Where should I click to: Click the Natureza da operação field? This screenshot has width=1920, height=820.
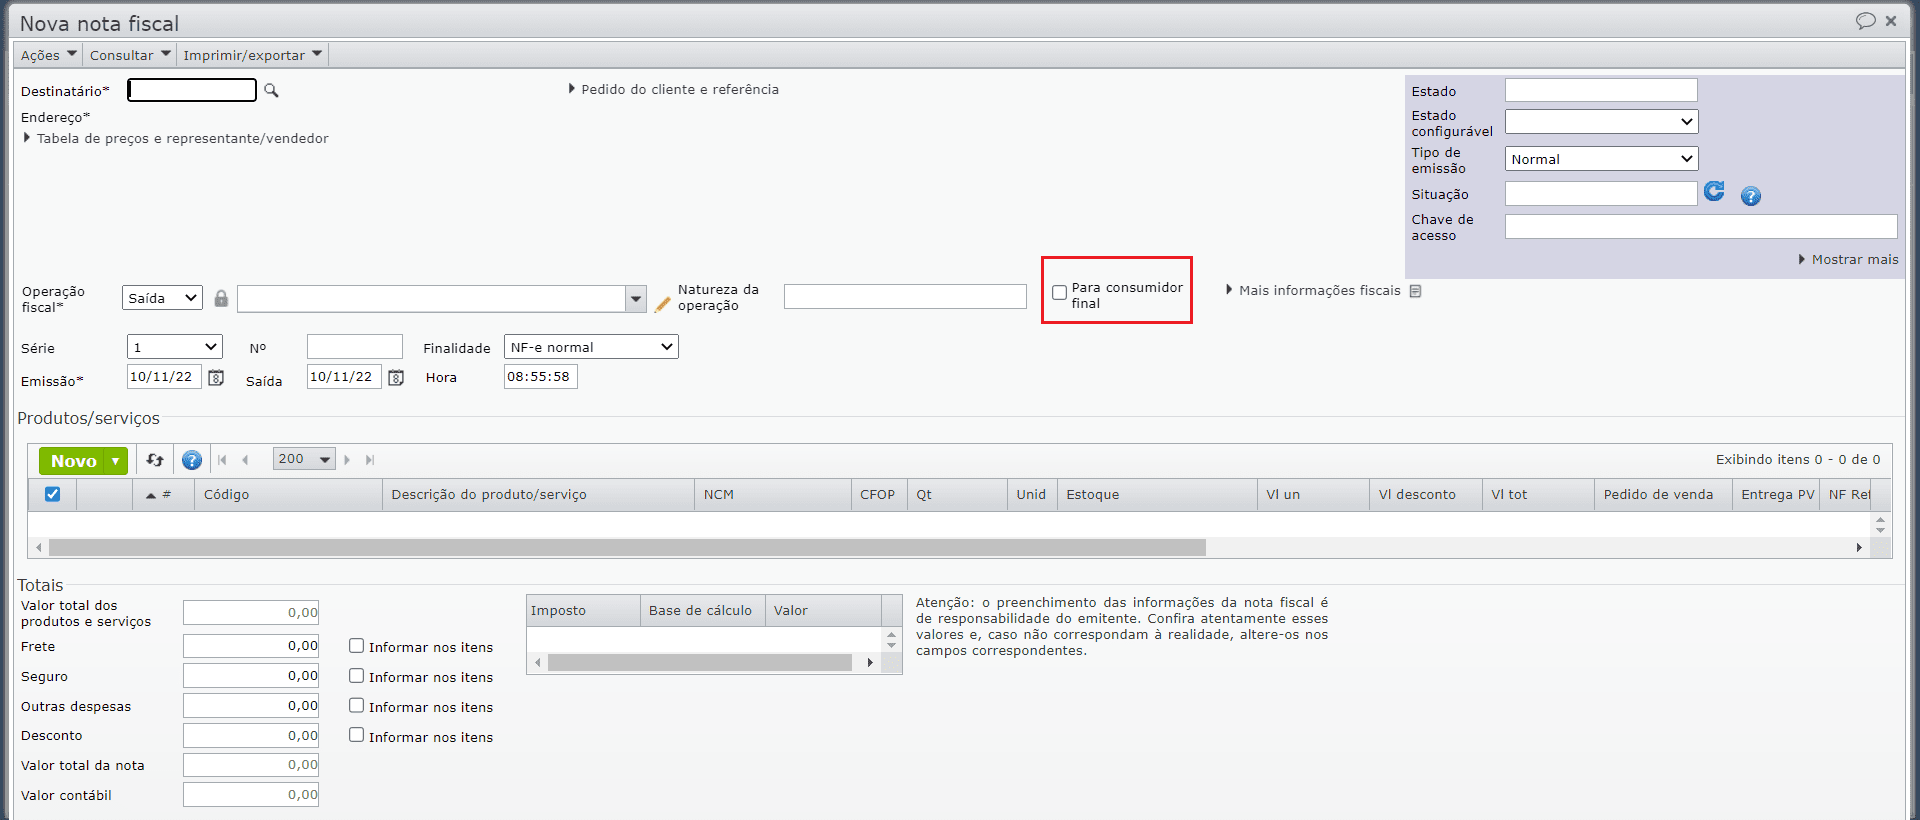(x=905, y=297)
